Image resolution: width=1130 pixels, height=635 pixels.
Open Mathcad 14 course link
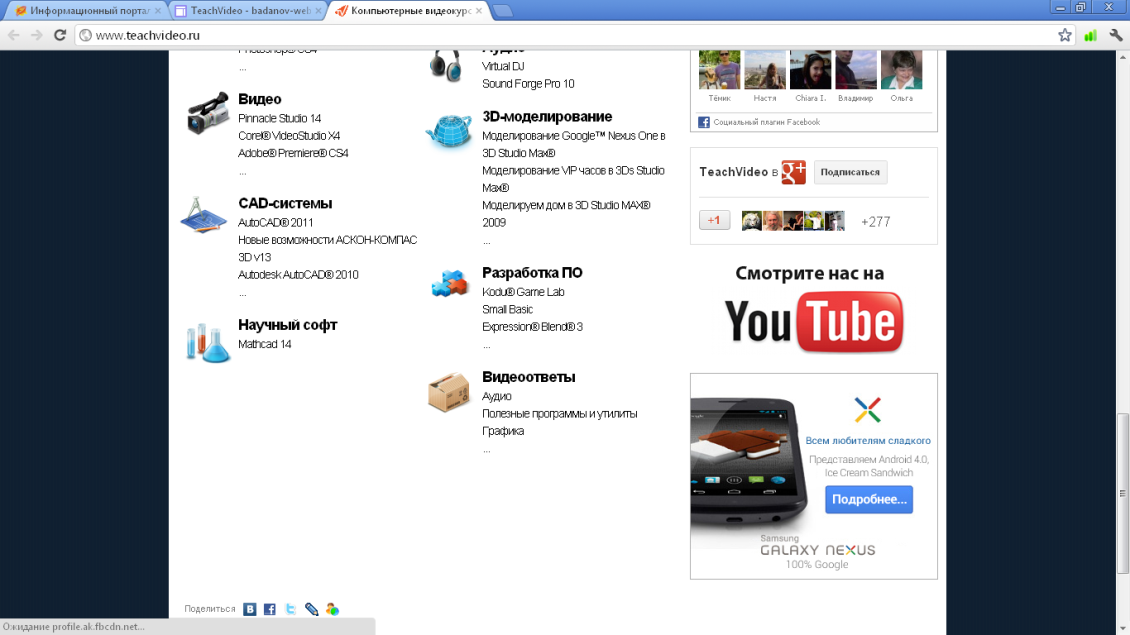(x=264, y=345)
